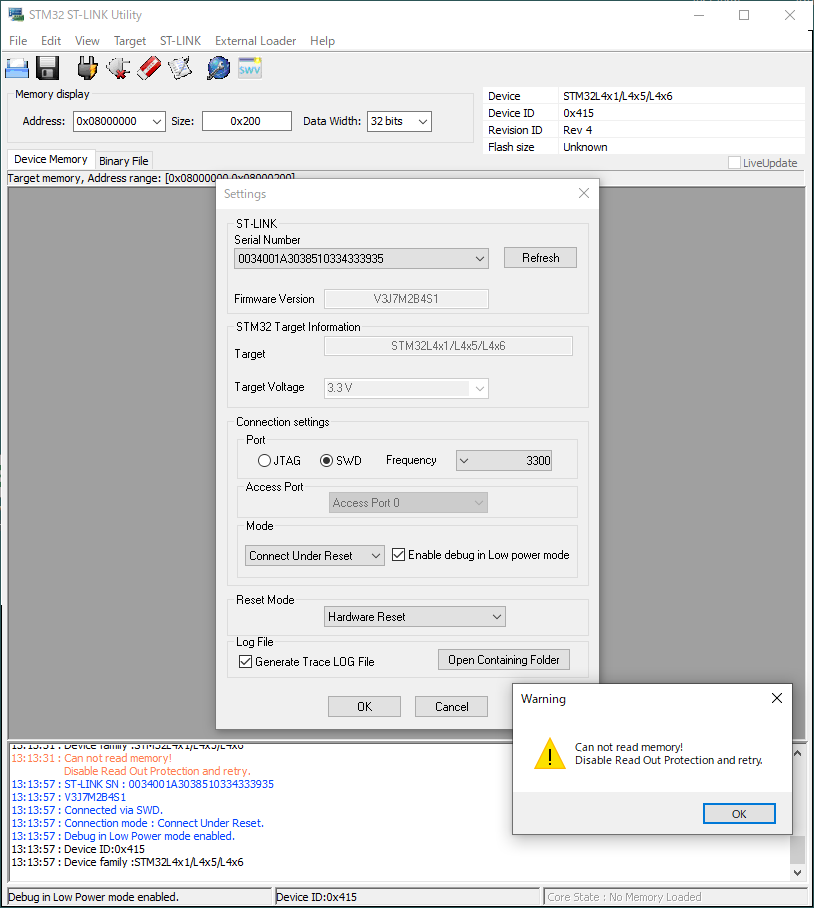Click the Refresh button in Settings
Screen dimensions: 814x908
pyautogui.click(x=540, y=258)
